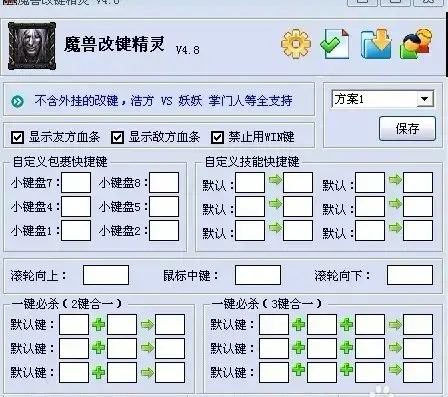Click the 自定义包裹快捷键 group label

60,162
